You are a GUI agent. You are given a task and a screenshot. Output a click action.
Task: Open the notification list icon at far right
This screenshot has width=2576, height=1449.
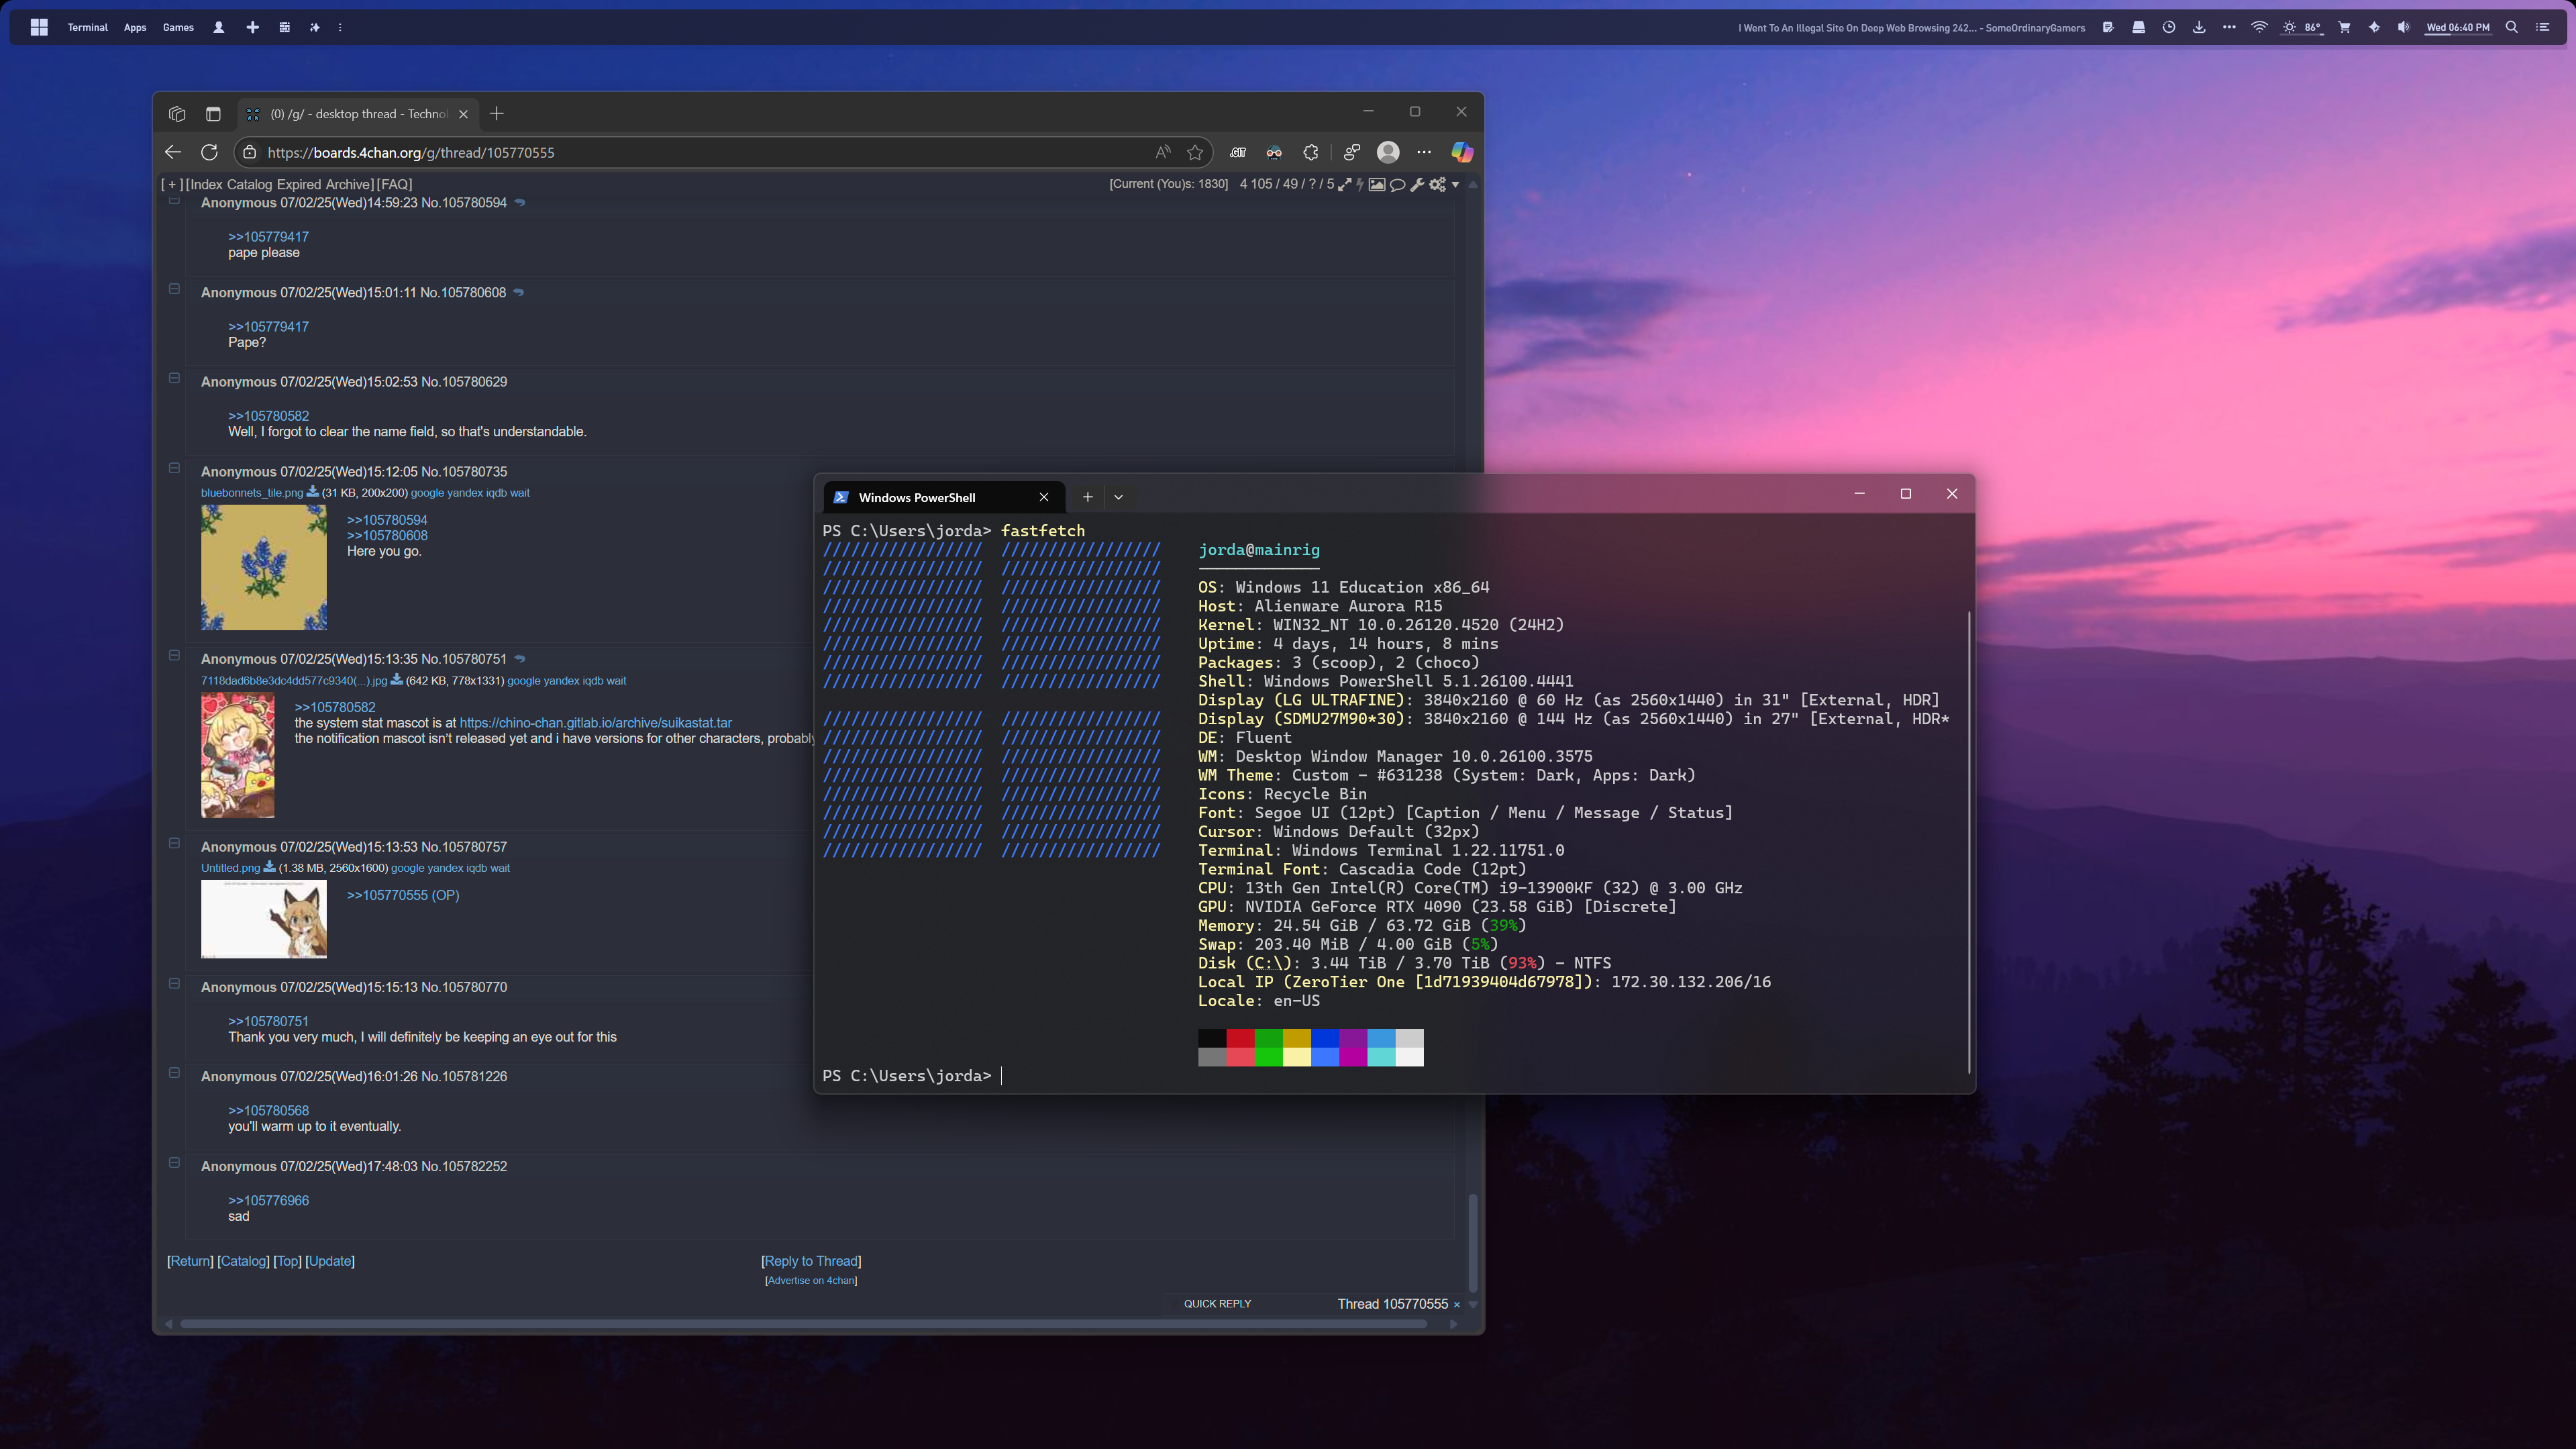(x=2542, y=27)
